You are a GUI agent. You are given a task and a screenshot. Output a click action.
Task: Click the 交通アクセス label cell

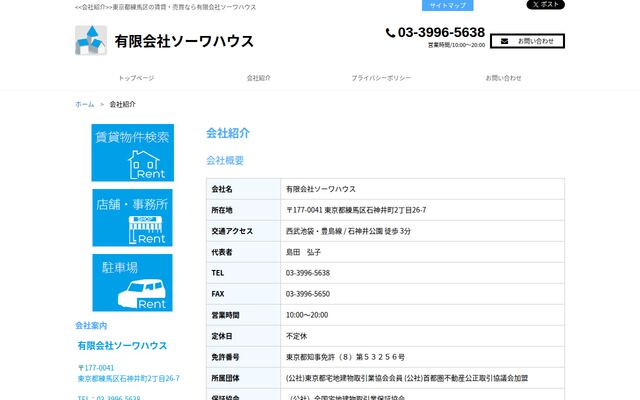(244, 231)
